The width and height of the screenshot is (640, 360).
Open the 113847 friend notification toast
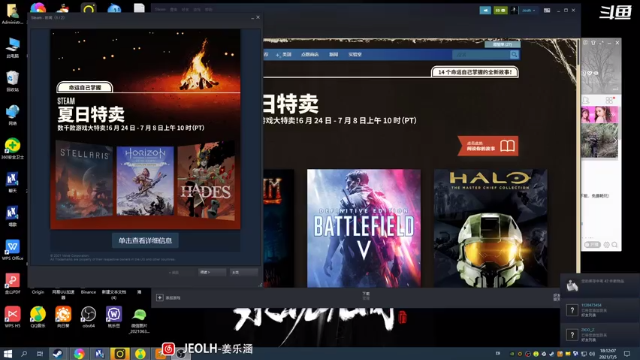pos(600,310)
